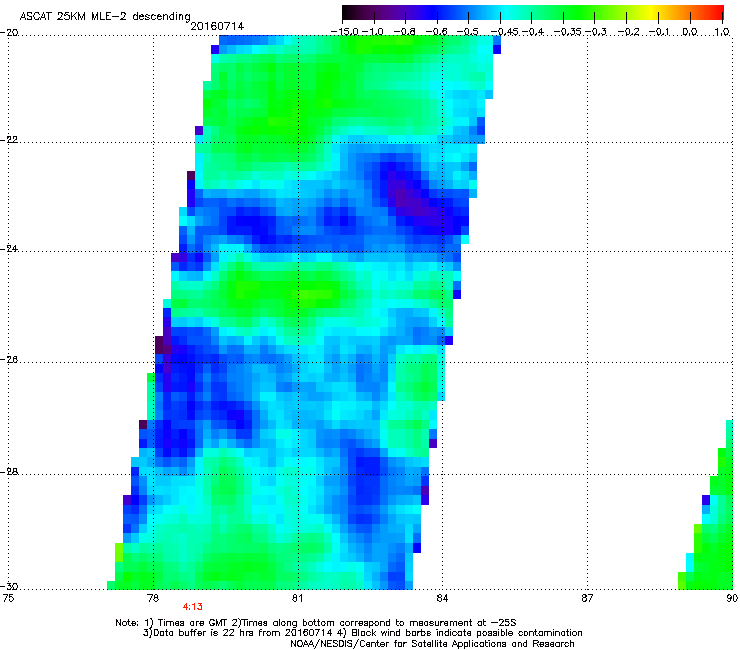The width and height of the screenshot is (740, 650).
Task: Click the note line starting 'Note: 1) Times are GMT'
Action: tap(316, 623)
